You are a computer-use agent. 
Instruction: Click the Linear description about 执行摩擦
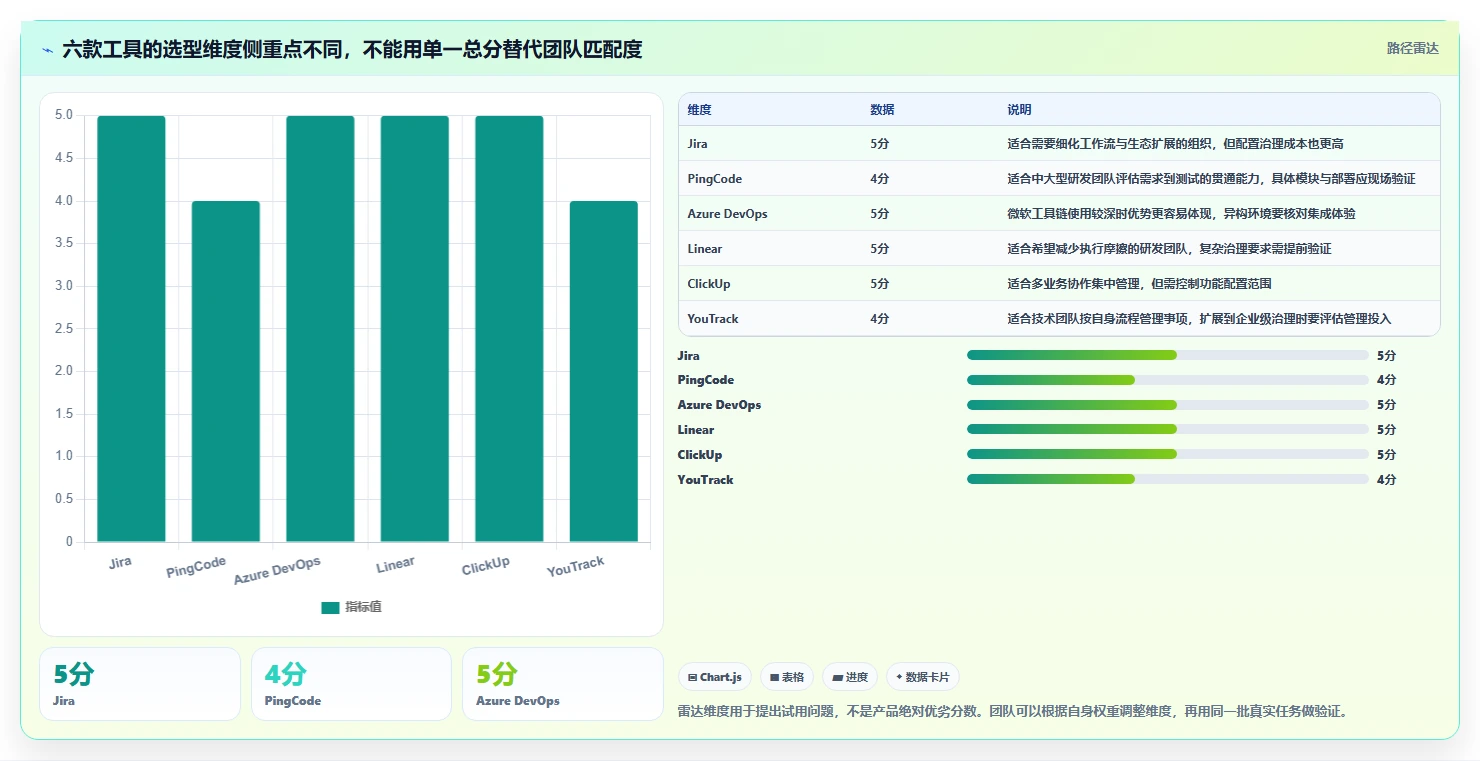(x=1169, y=249)
